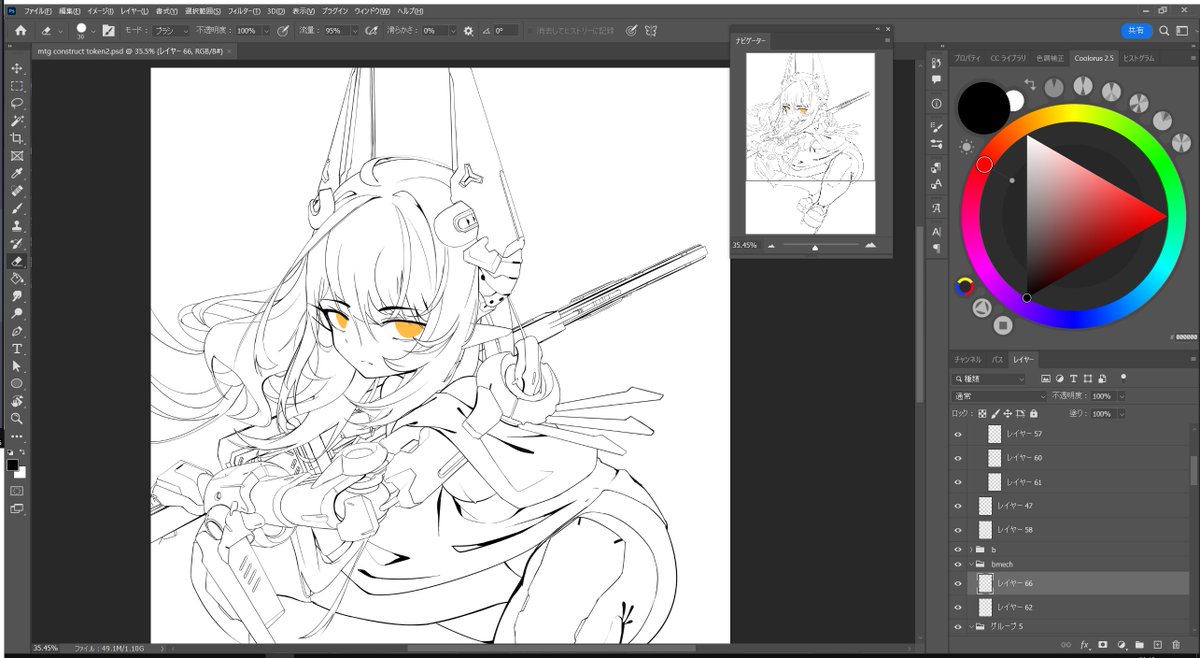Select the History Brush tool
Viewport: 1200px width, 658px height.
17,243
